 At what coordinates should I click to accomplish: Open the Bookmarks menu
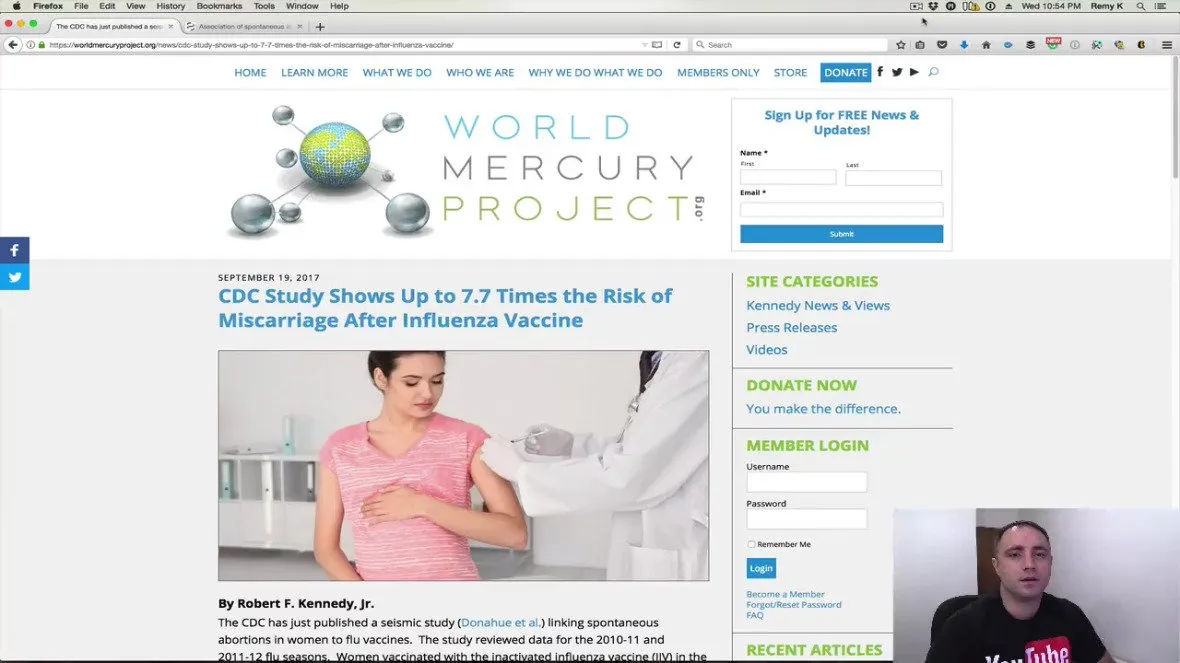click(219, 6)
